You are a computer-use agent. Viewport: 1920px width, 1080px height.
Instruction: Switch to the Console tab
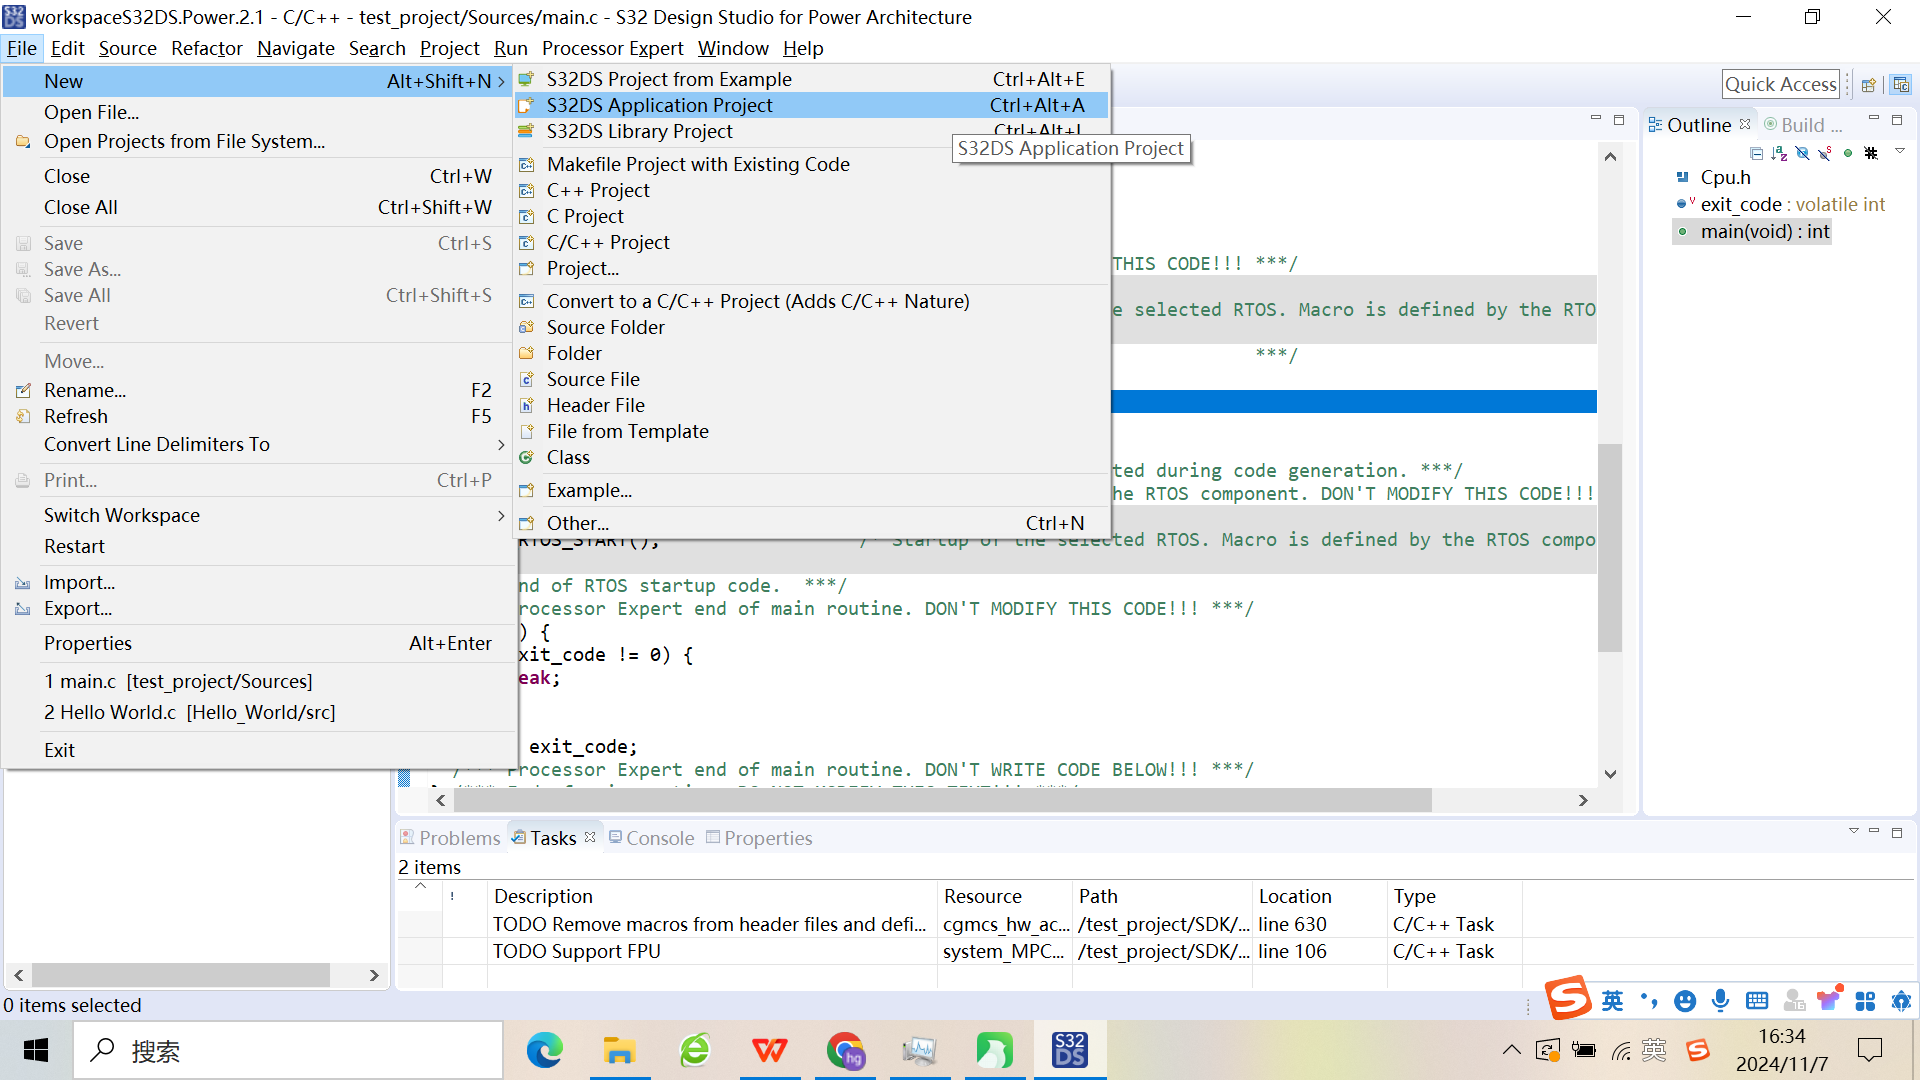point(659,838)
